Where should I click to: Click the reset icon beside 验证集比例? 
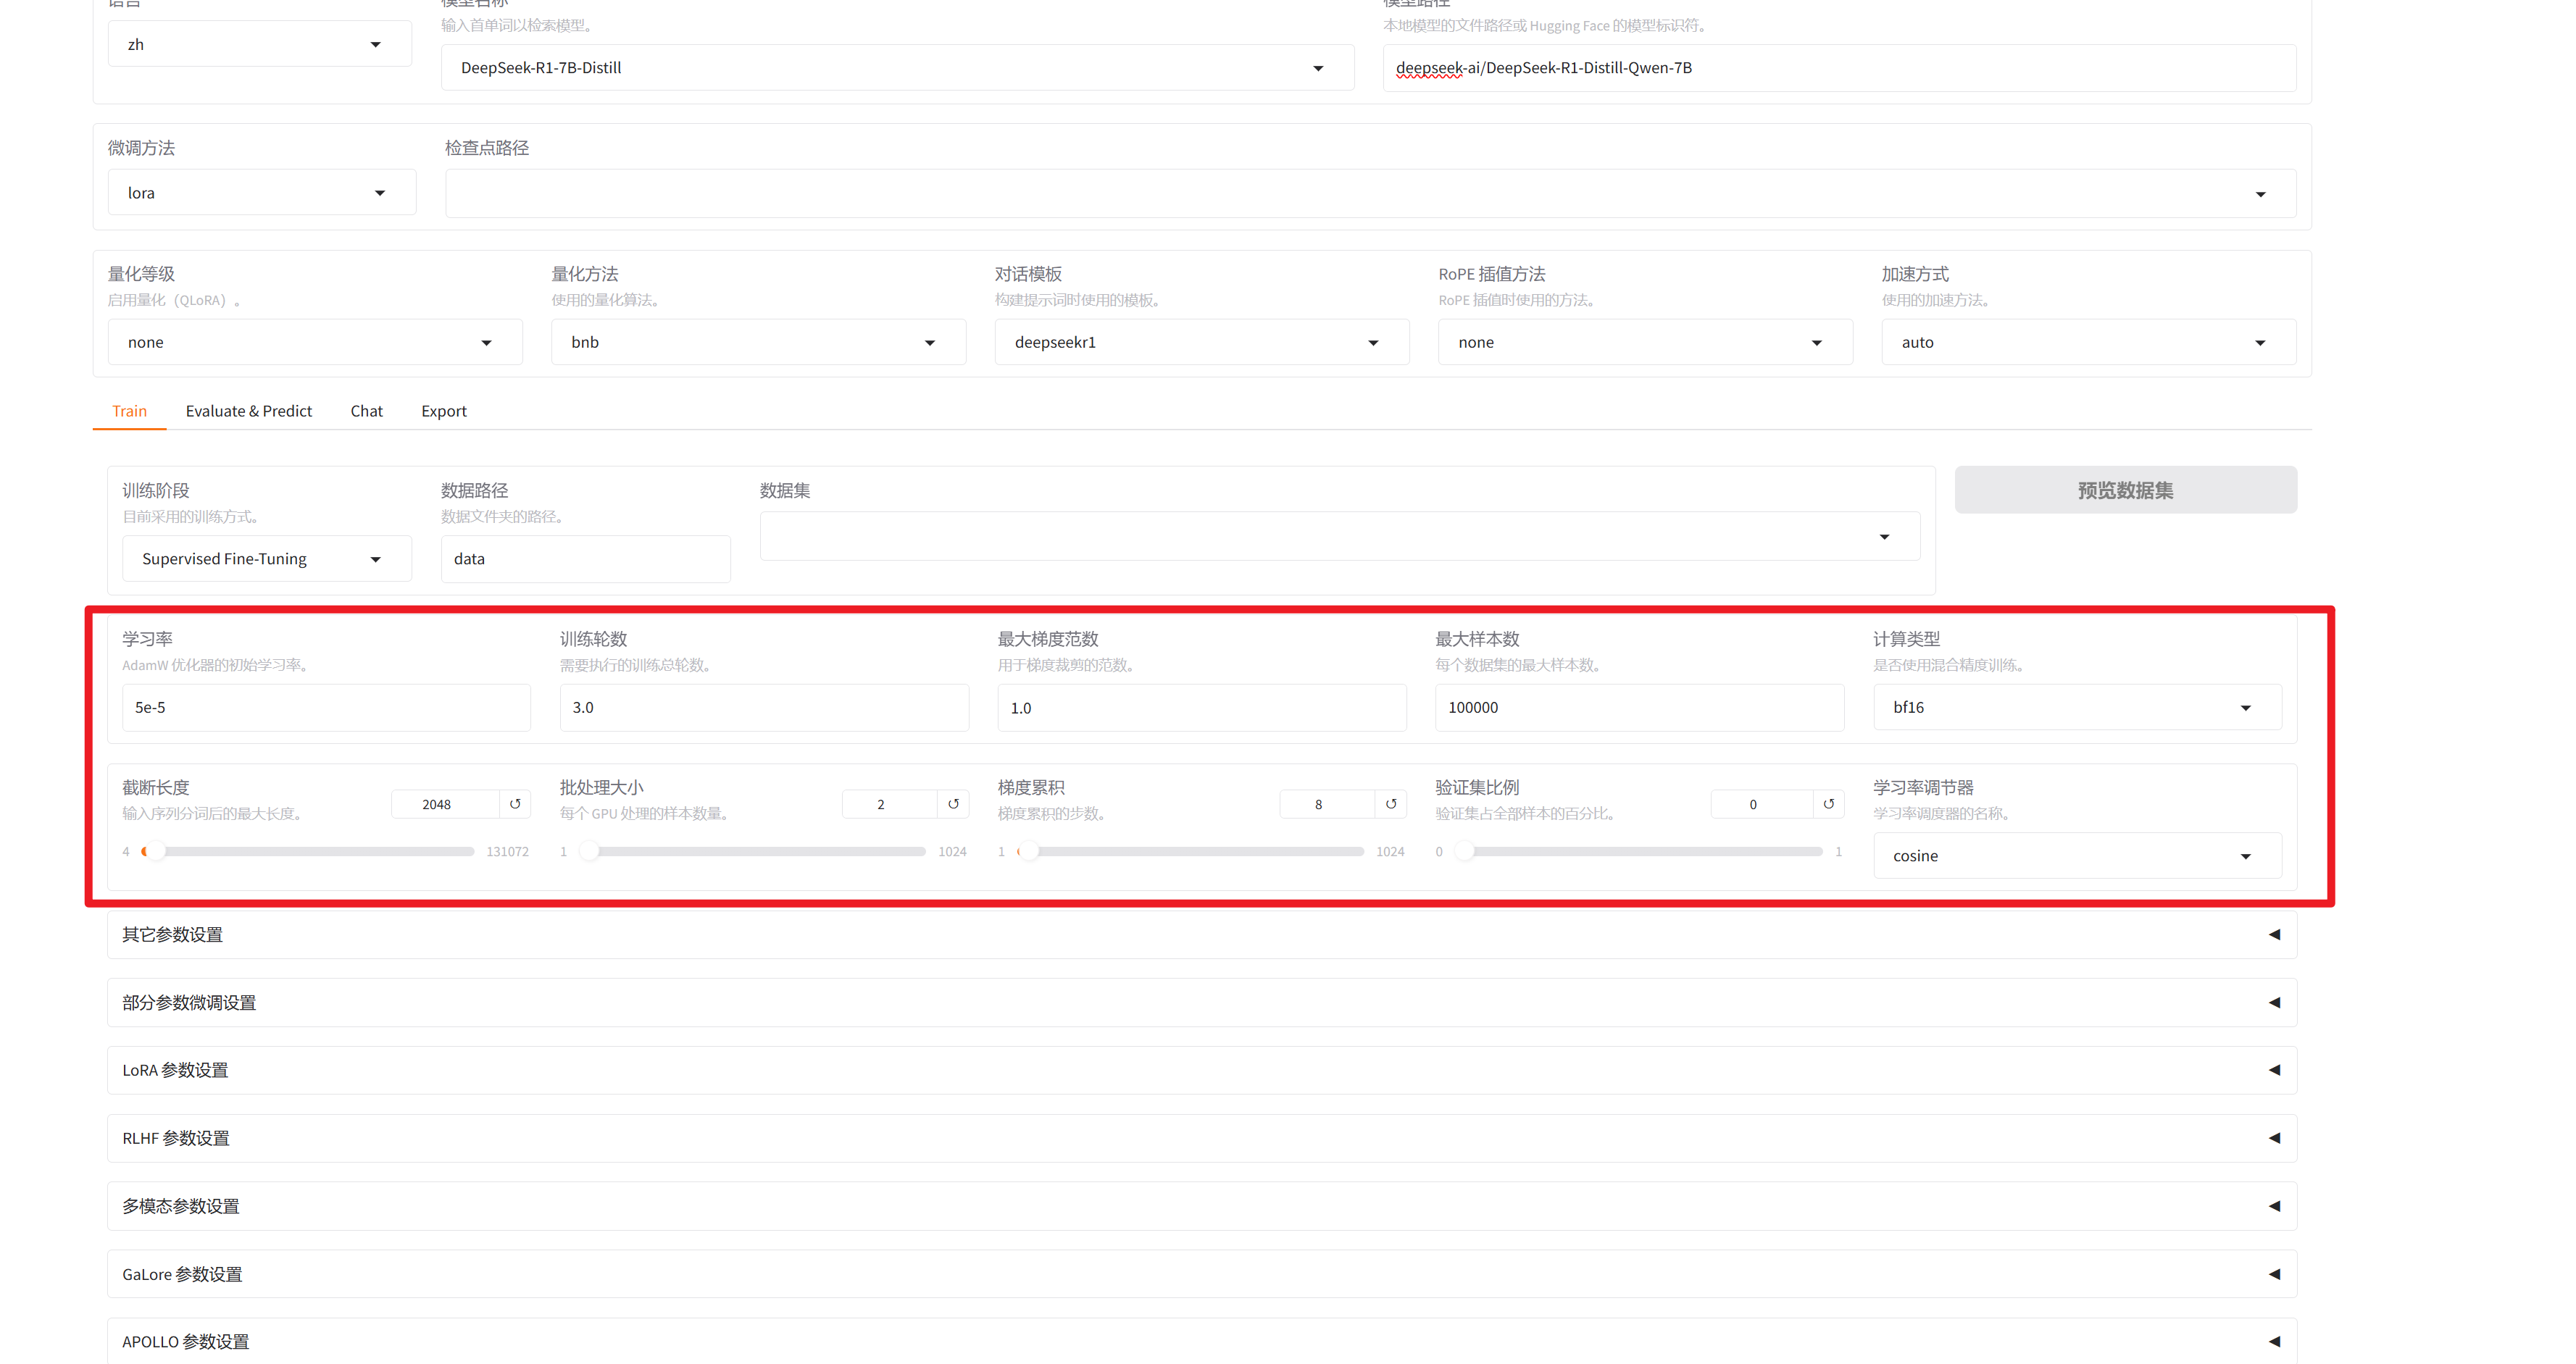click(1829, 804)
